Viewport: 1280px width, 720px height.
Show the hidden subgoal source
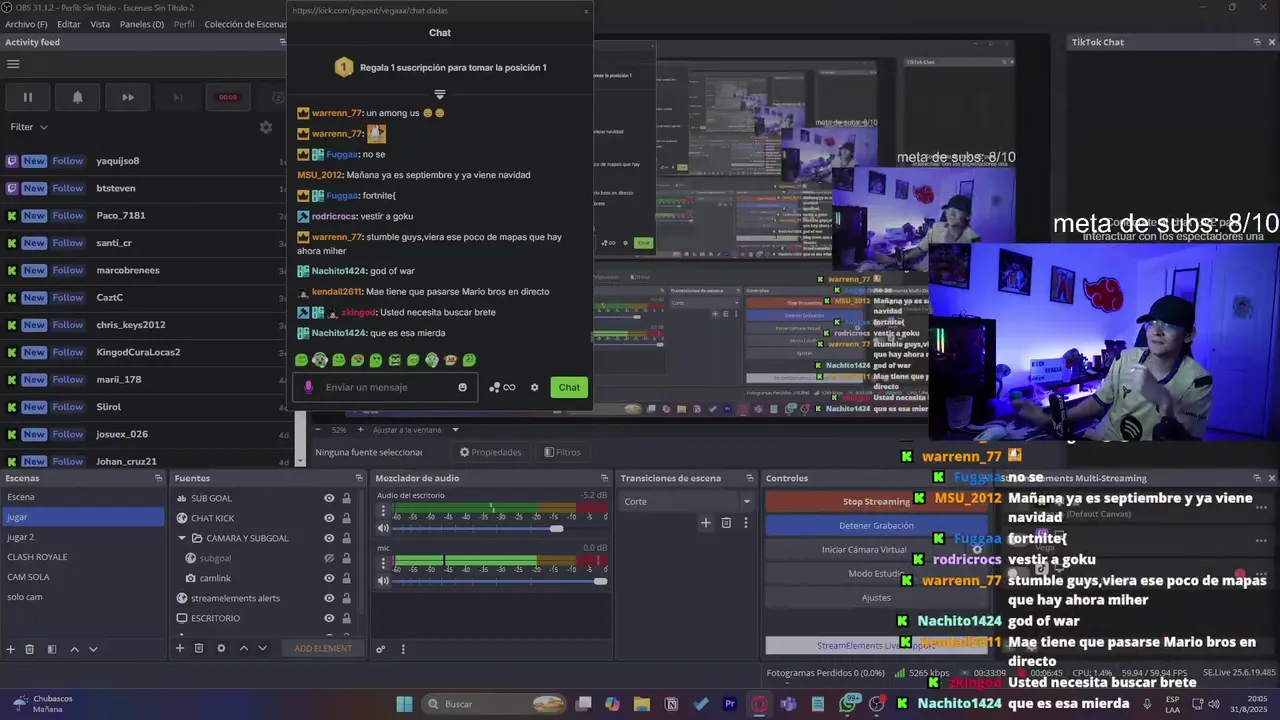point(329,558)
